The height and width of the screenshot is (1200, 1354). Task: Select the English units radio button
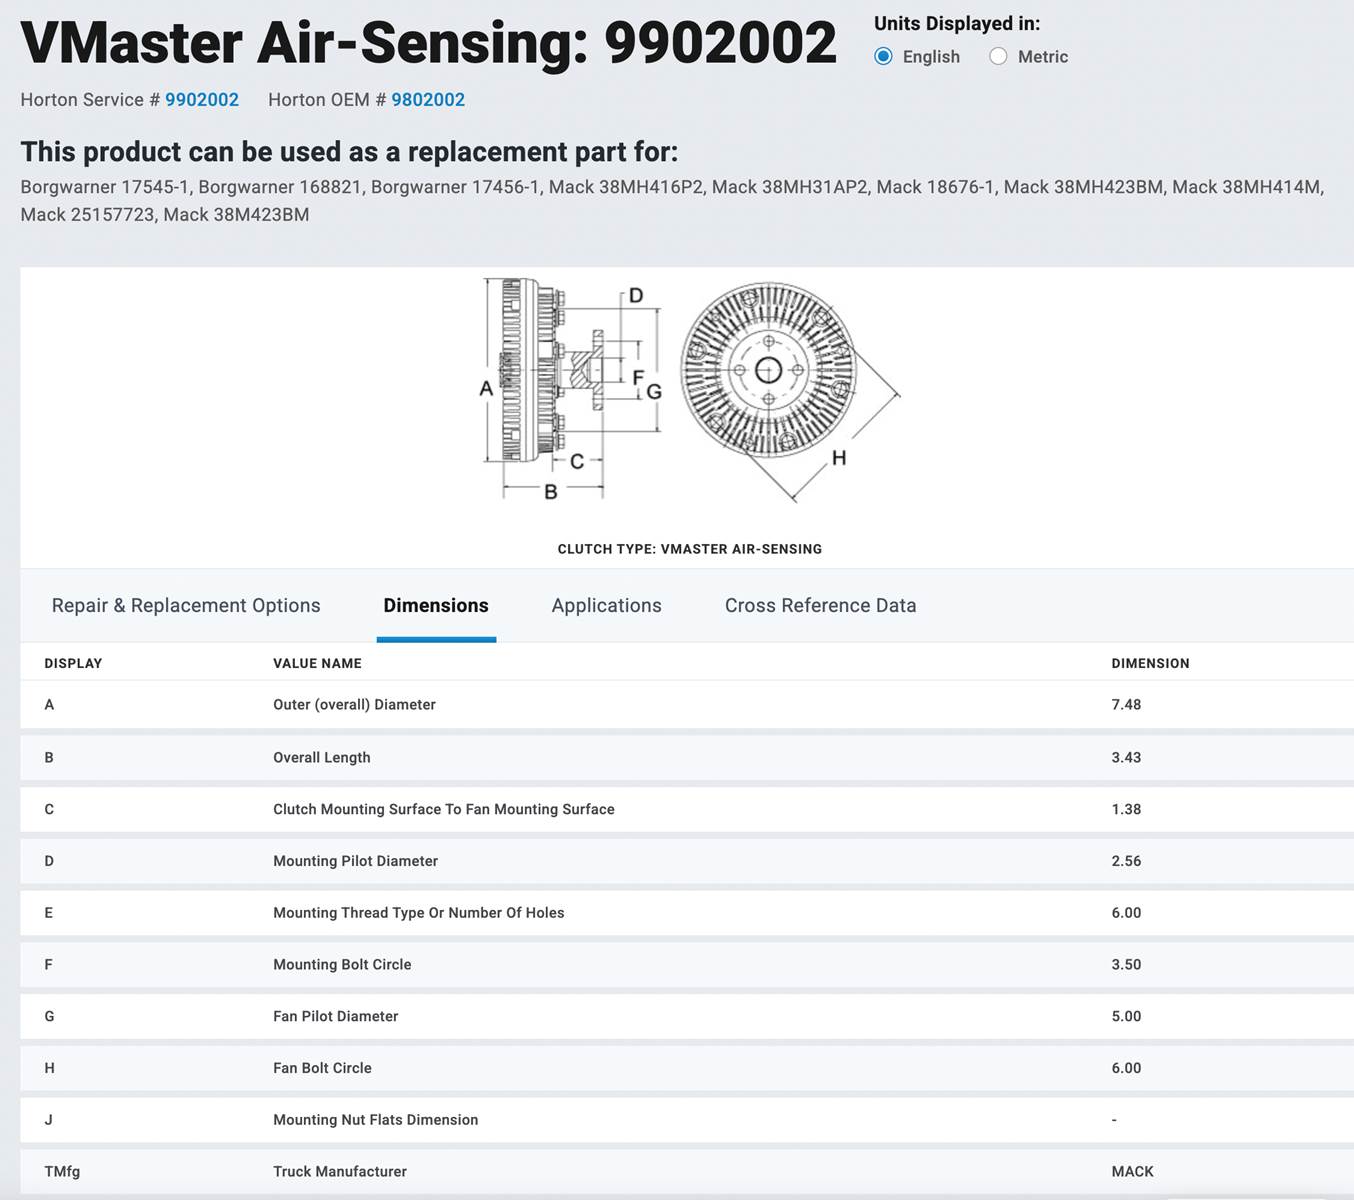883,57
